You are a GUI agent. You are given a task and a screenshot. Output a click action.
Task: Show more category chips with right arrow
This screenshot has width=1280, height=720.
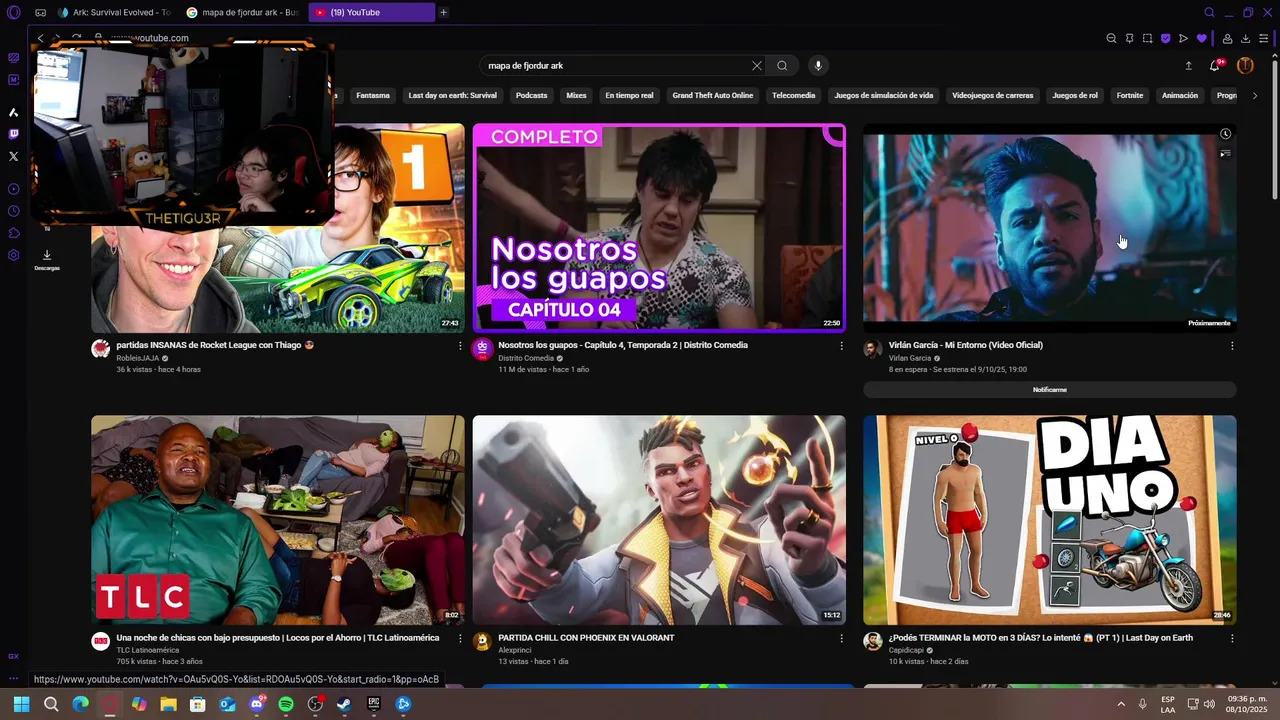(1255, 96)
